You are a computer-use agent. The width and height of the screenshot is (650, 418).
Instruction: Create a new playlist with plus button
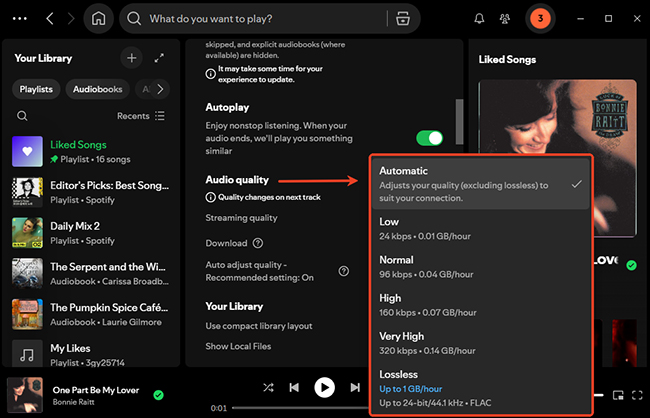(131, 58)
